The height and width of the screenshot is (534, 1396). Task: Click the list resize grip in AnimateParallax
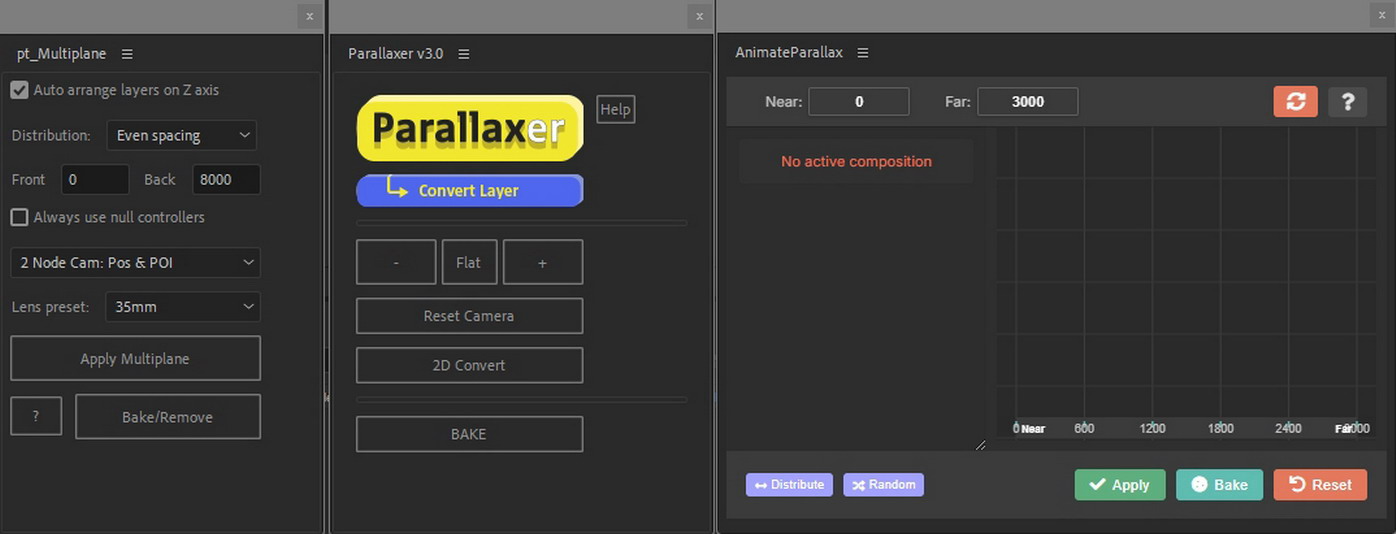pos(980,445)
